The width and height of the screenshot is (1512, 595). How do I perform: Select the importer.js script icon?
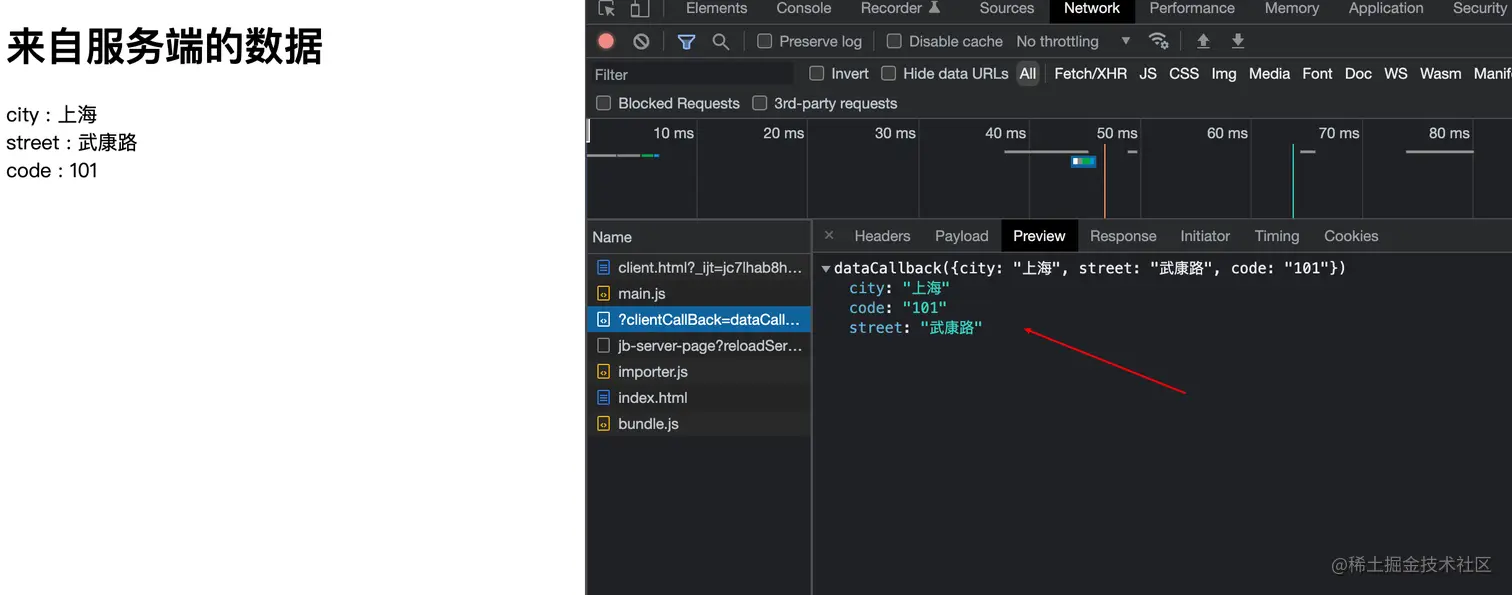[x=603, y=372]
